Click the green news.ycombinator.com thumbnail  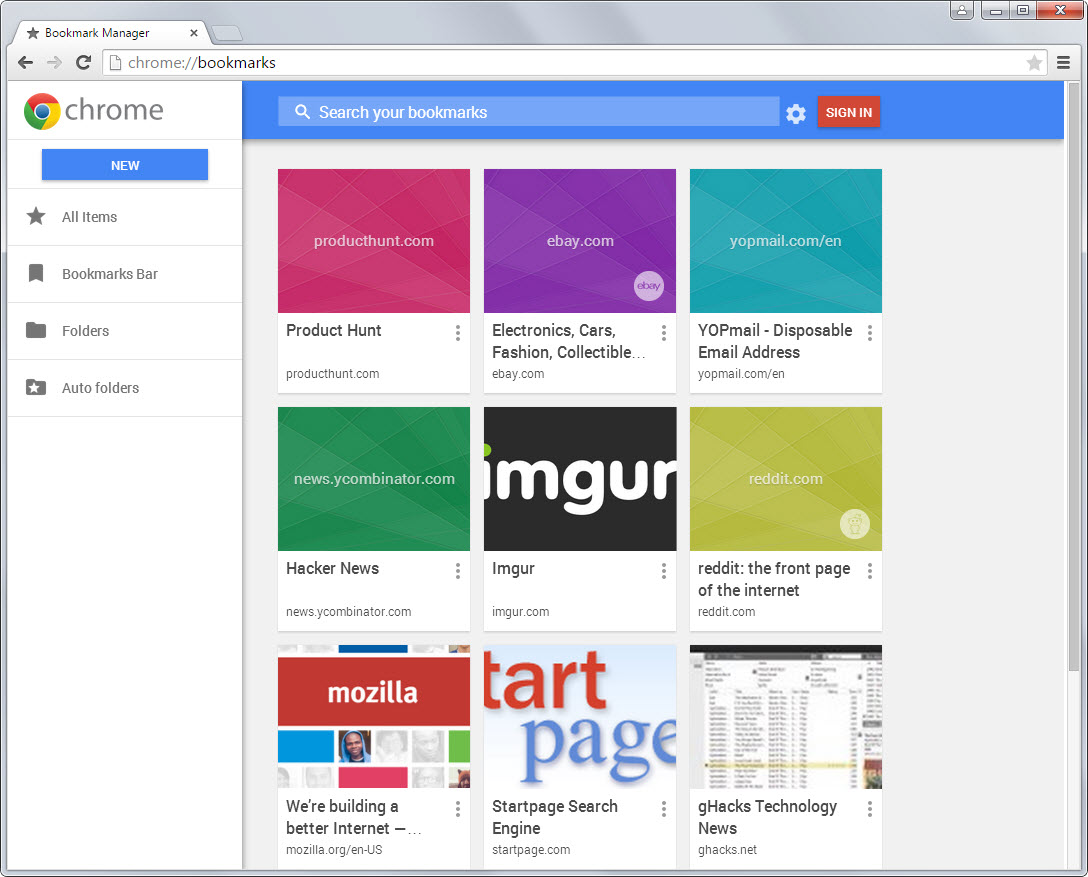coord(374,479)
